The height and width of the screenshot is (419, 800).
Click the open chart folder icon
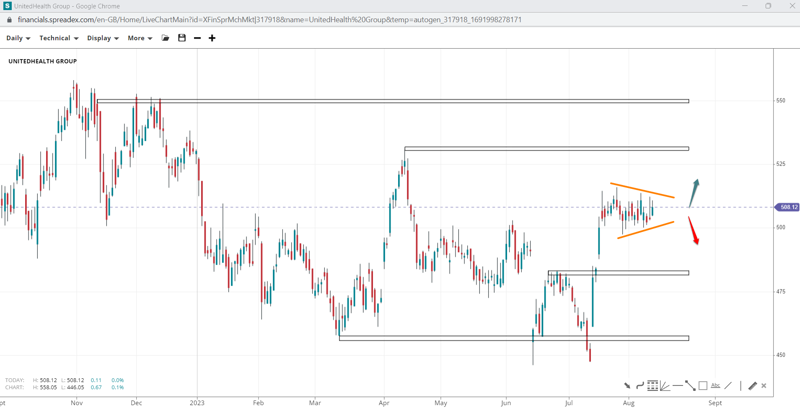click(x=166, y=38)
